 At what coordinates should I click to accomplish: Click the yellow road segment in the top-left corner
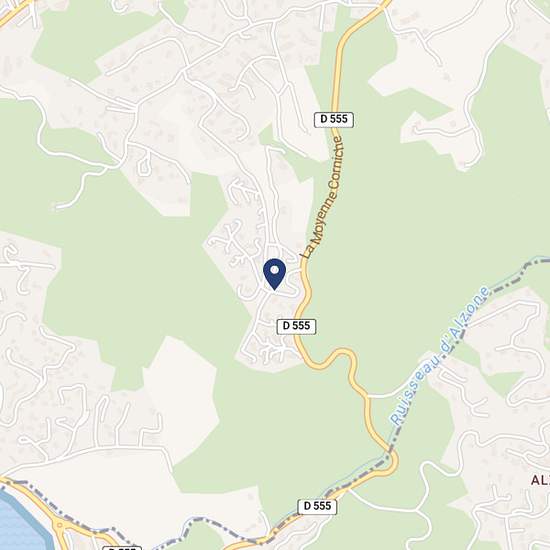click(14, 12)
